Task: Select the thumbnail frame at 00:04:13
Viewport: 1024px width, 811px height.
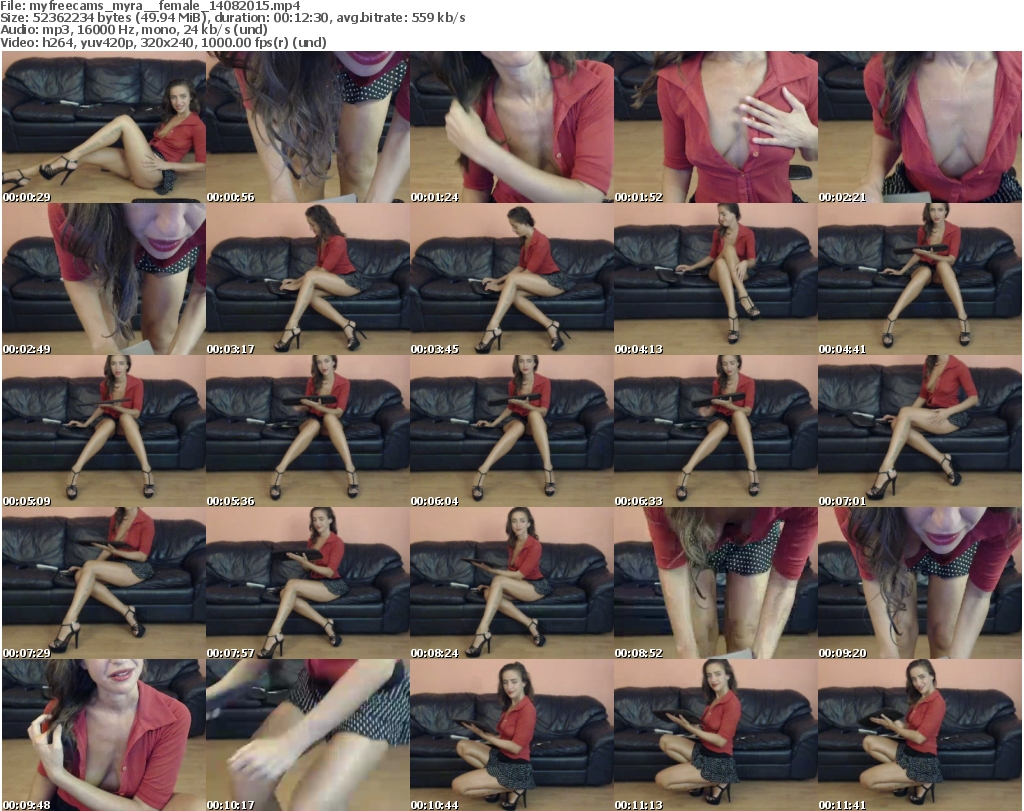Action: coord(716,279)
